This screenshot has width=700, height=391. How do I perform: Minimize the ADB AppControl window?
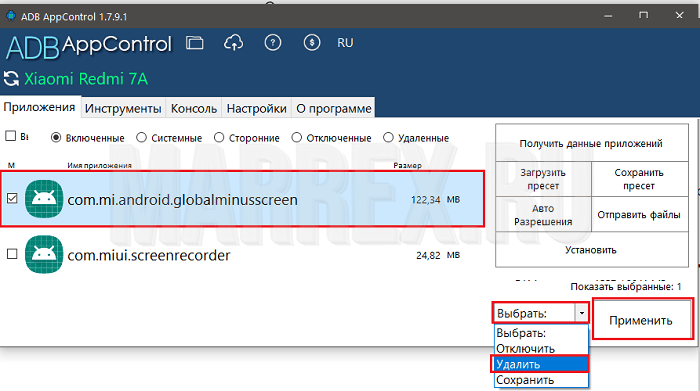point(608,16)
